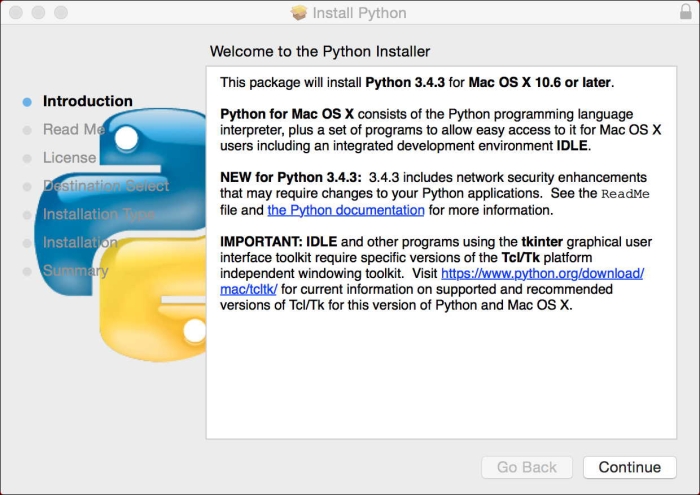The image size is (700, 495).
Task: Click the bold 'Tcl/Tk' text
Action: [521, 258]
